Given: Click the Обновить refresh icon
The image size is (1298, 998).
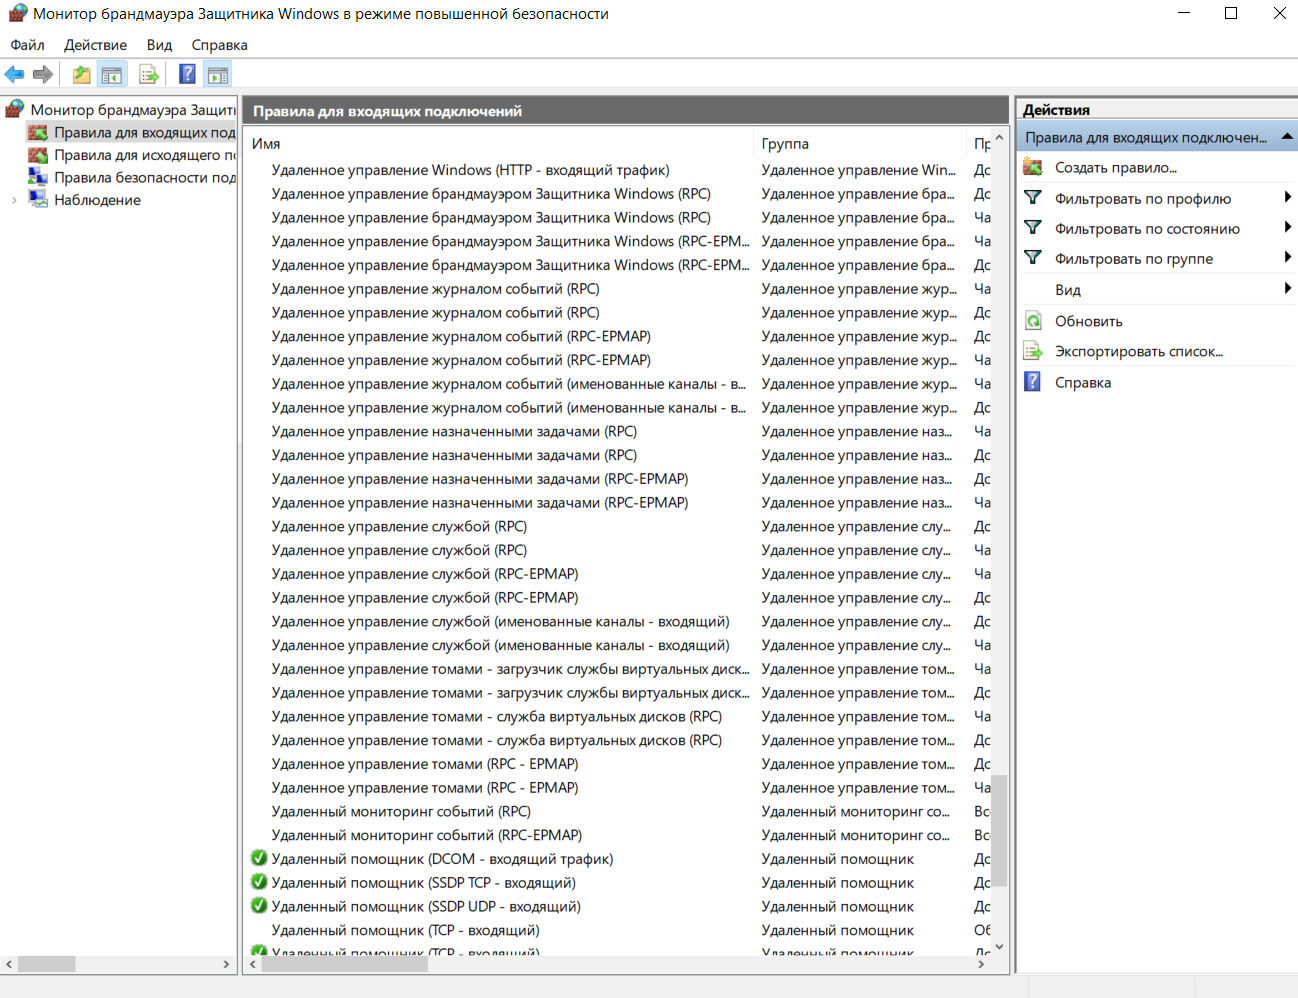Looking at the screenshot, I should click(1033, 321).
